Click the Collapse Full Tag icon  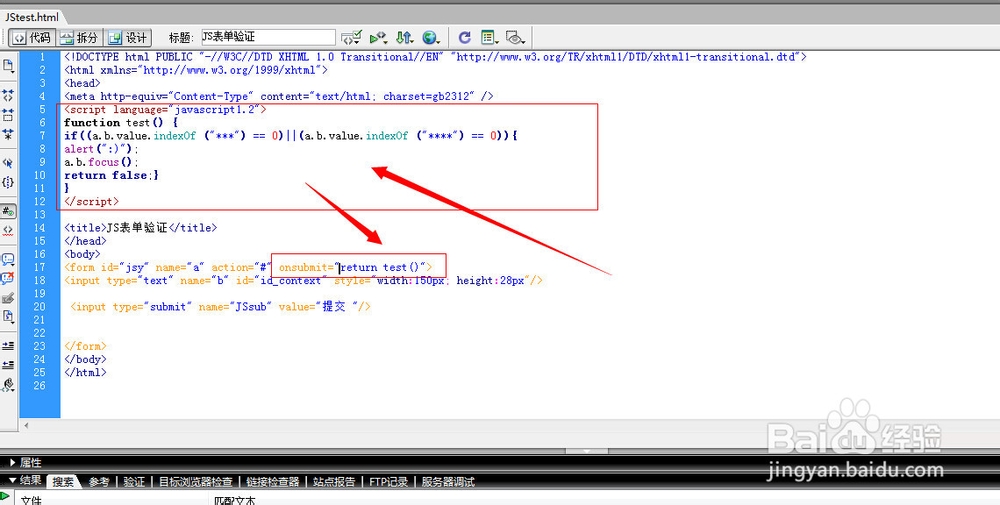8,96
